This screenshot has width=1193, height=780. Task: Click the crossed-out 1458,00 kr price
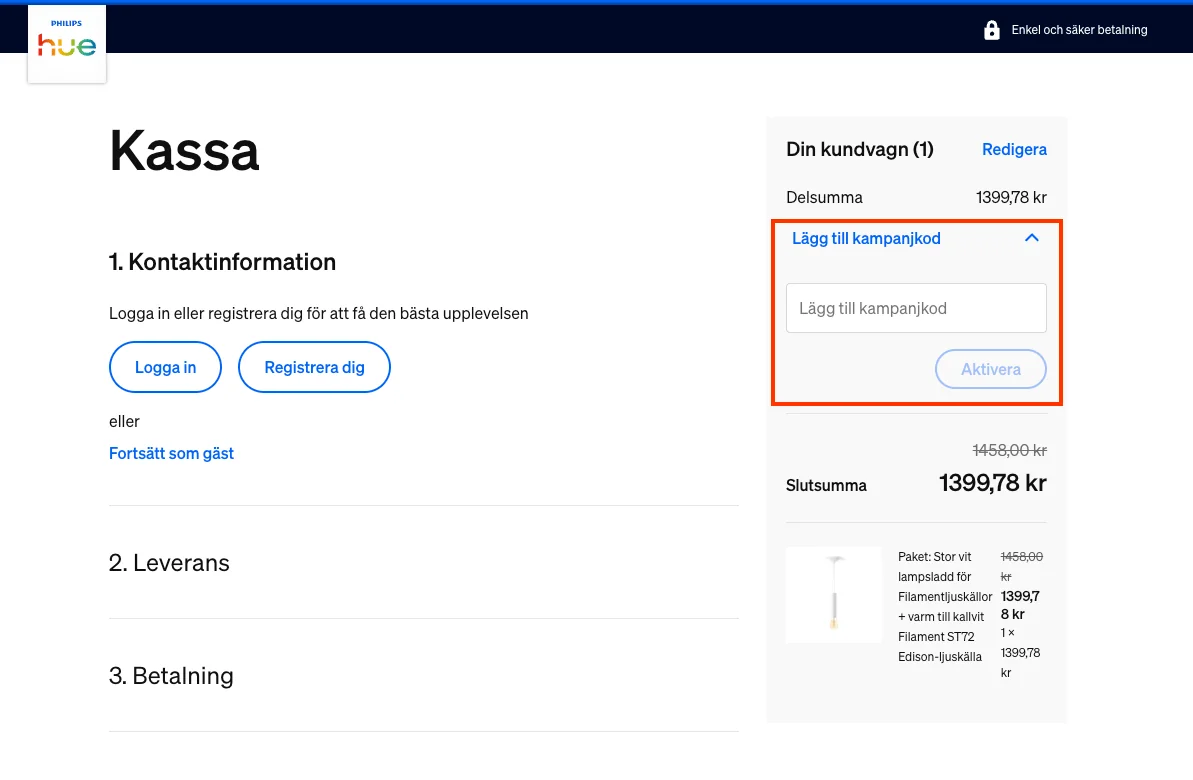click(x=1010, y=450)
